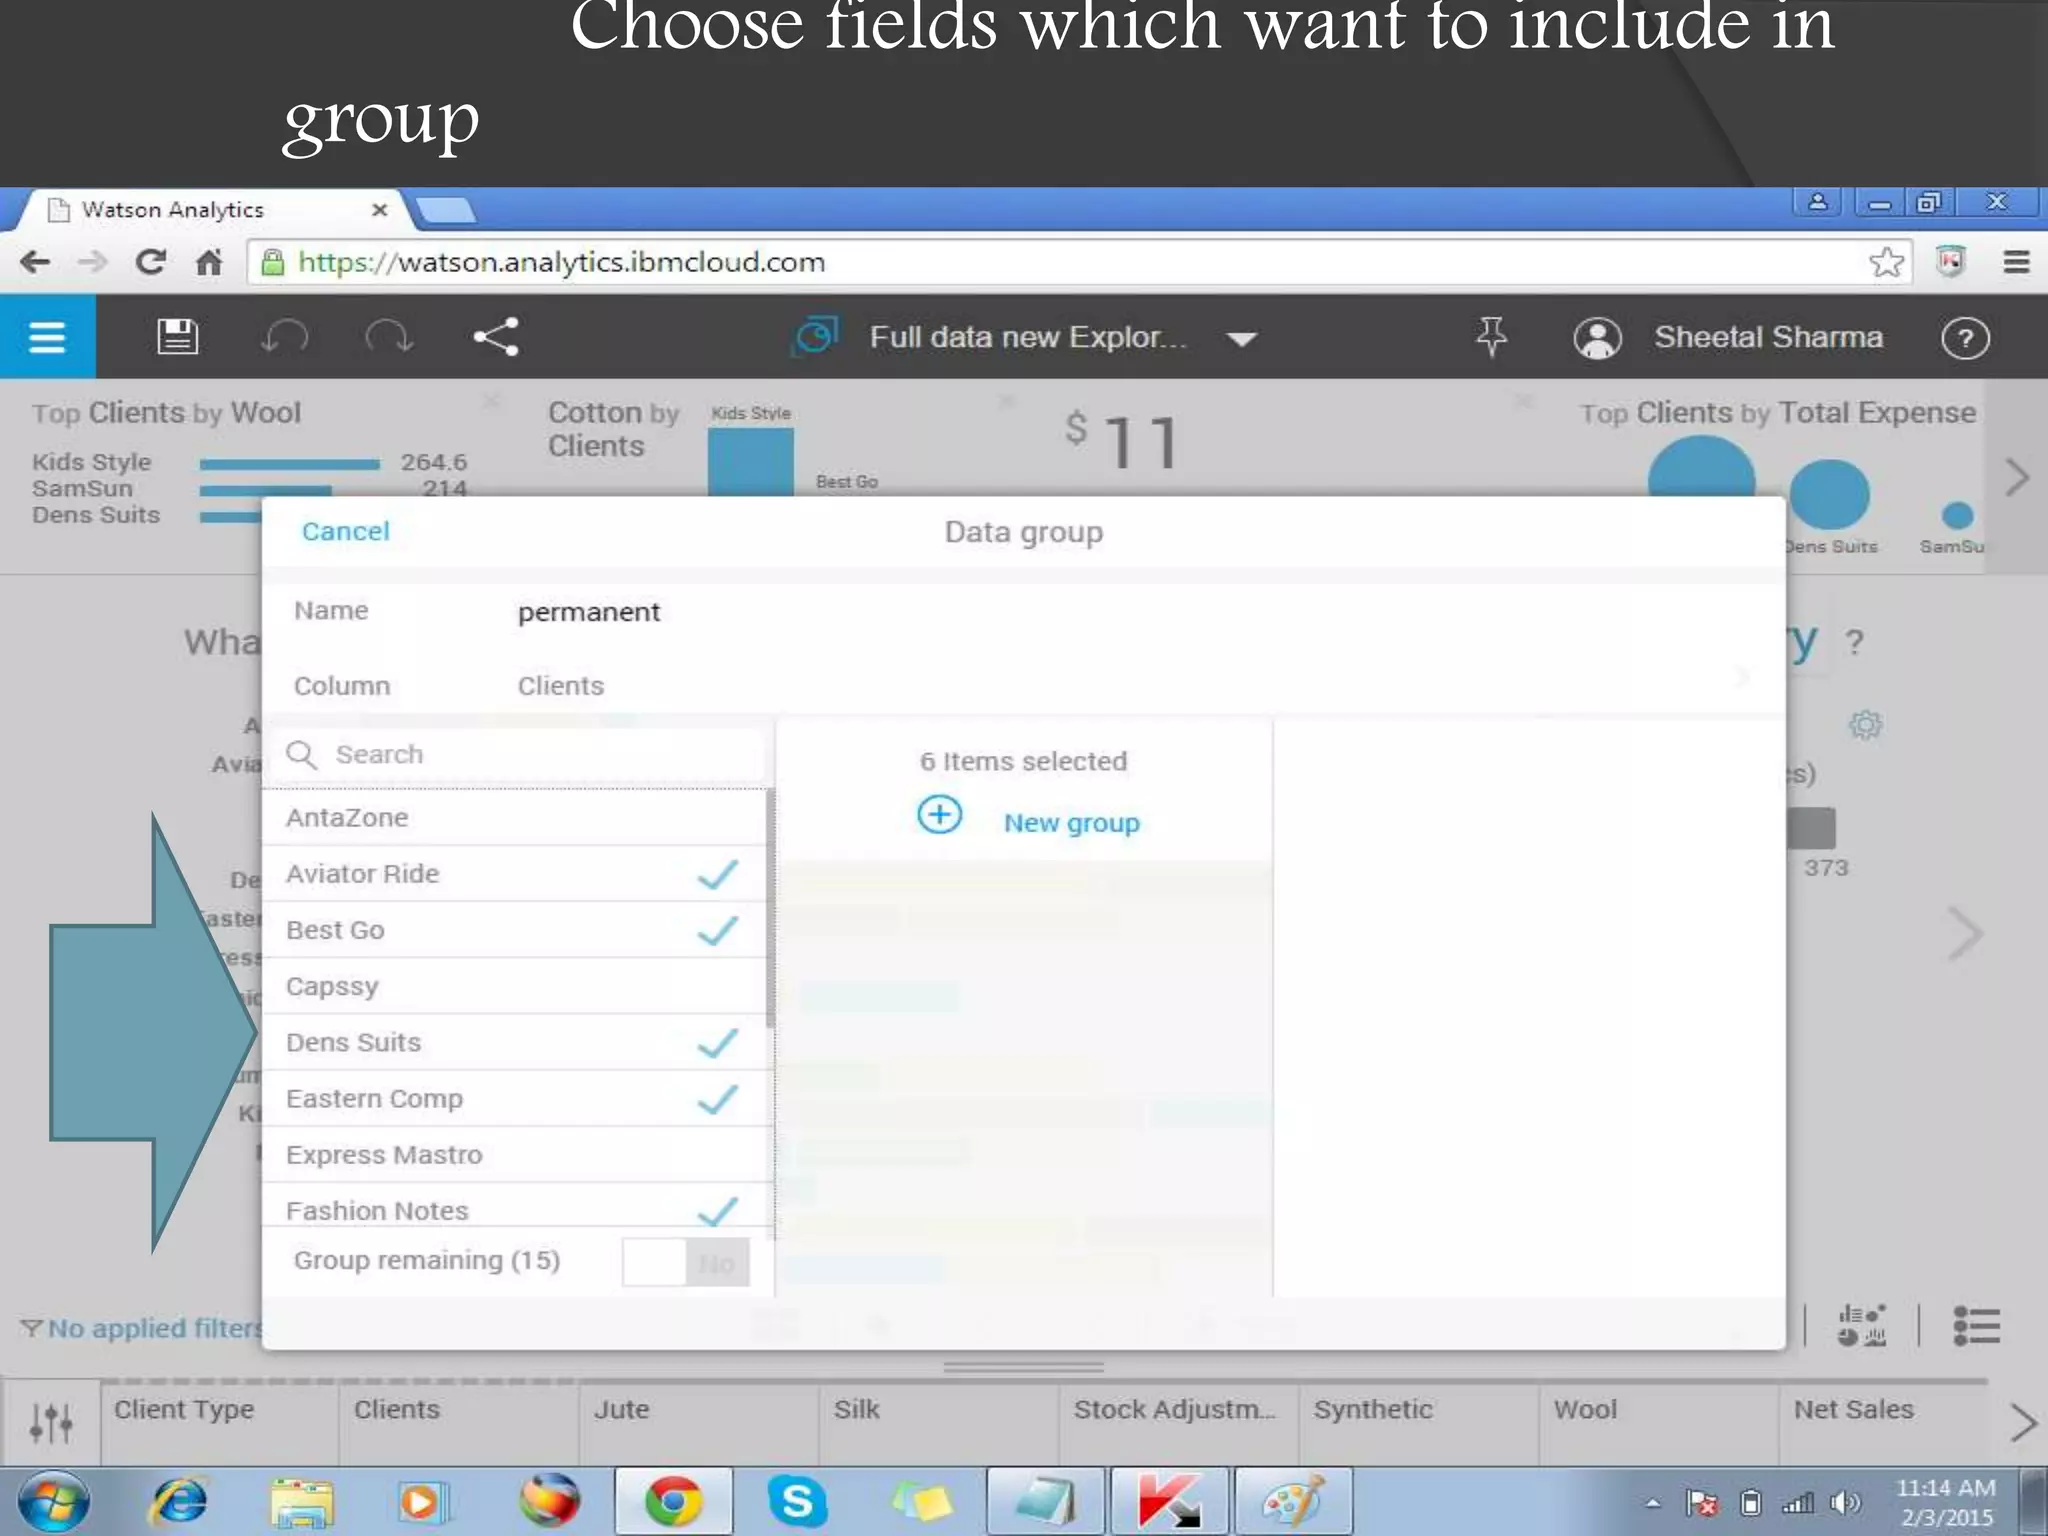Screen dimensions: 2048x1536
Task: Open File Explorer from the taskbar
Action: pyautogui.click(x=301, y=1502)
